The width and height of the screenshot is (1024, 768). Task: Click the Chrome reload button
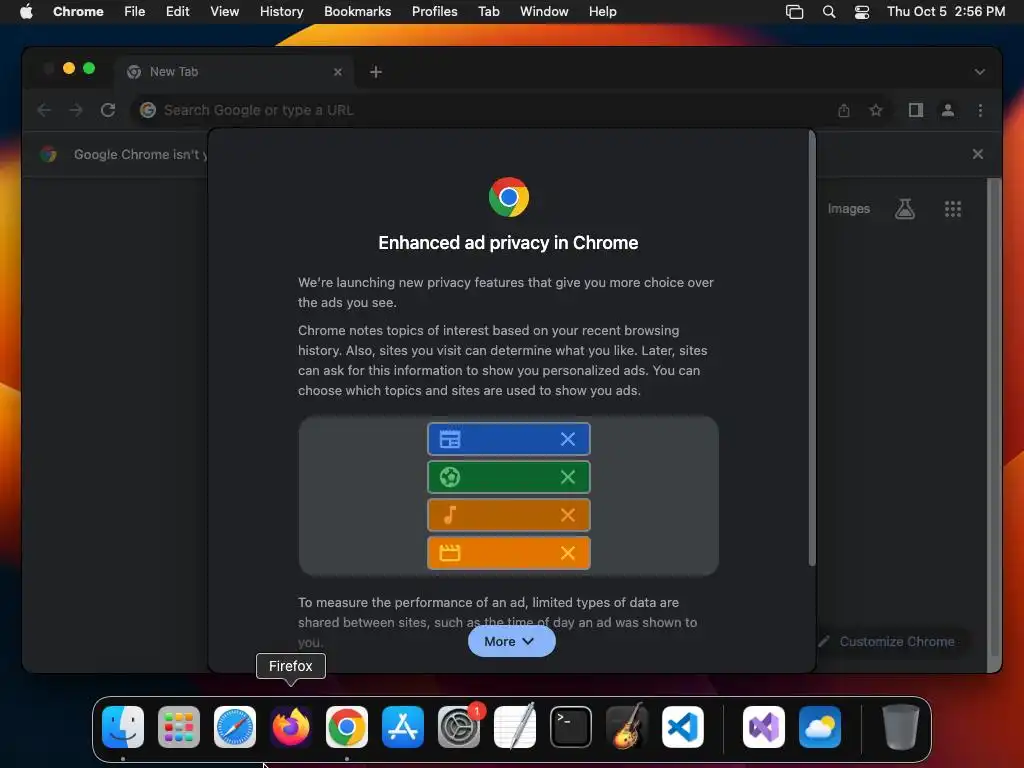pyautogui.click(x=108, y=110)
